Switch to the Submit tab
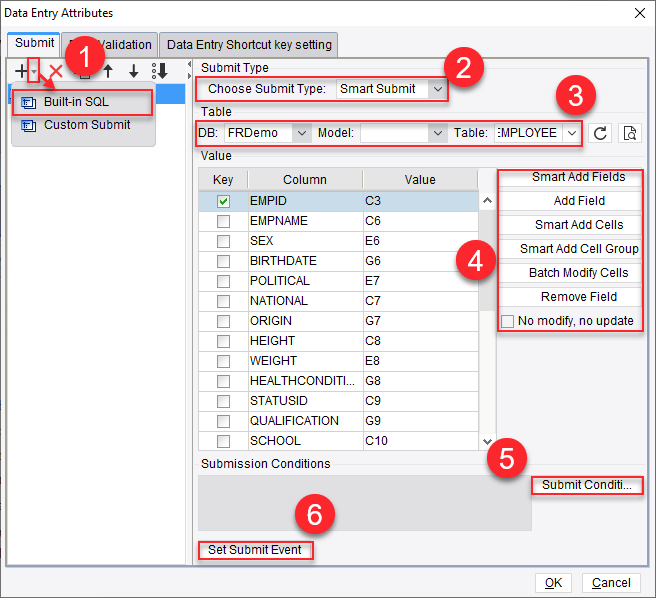 tap(34, 43)
